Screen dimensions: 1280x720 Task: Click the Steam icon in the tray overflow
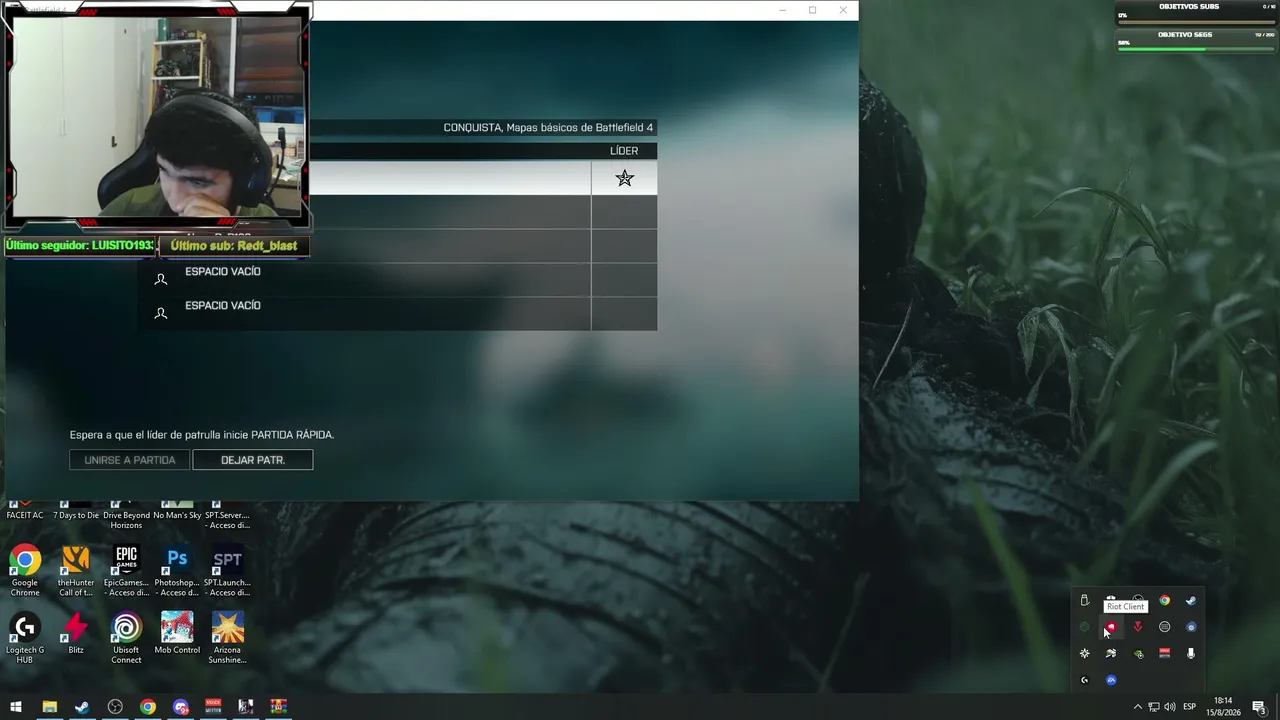1191,601
